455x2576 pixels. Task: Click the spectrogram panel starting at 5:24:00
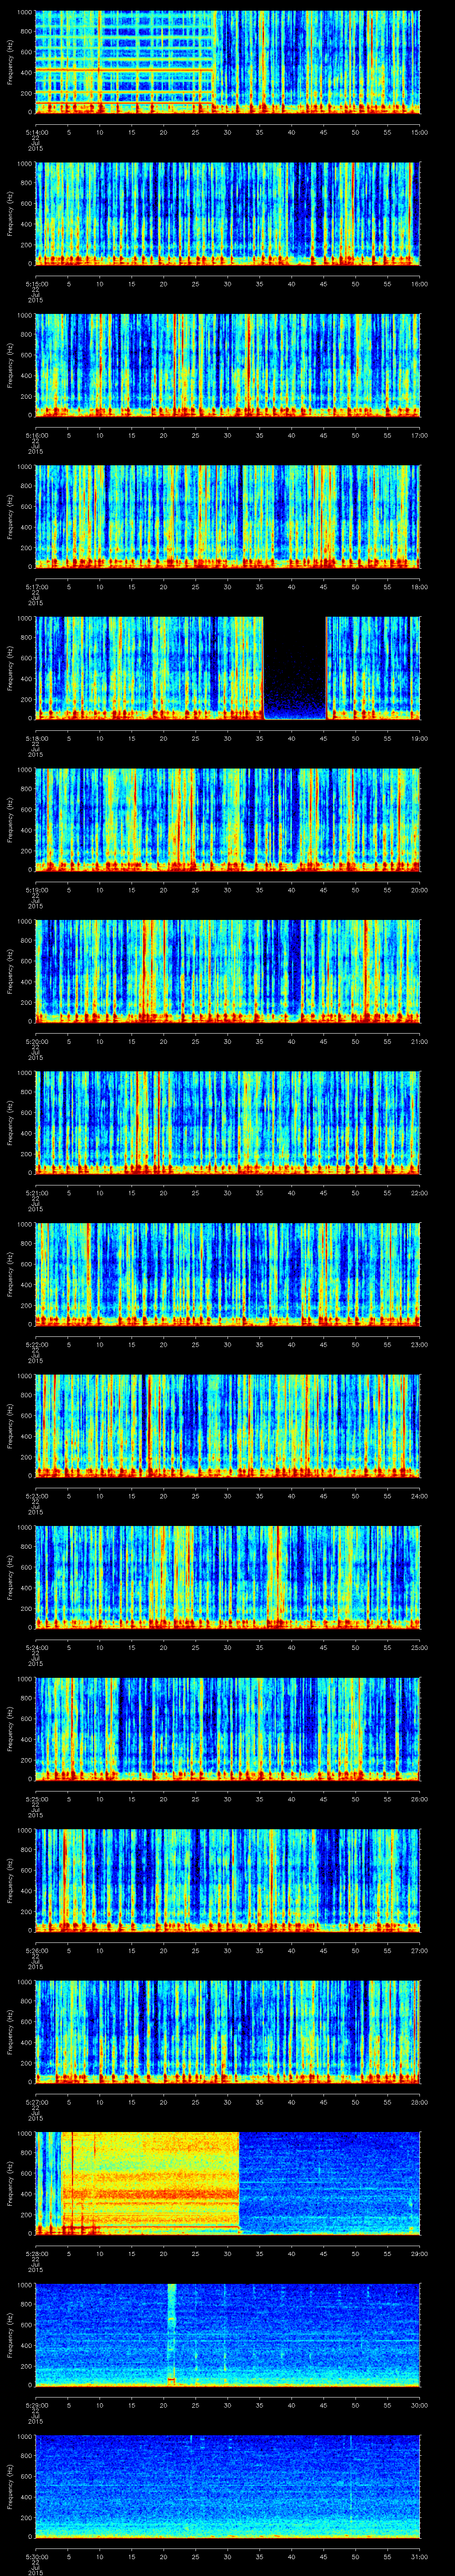click(x=228, y=1577)
